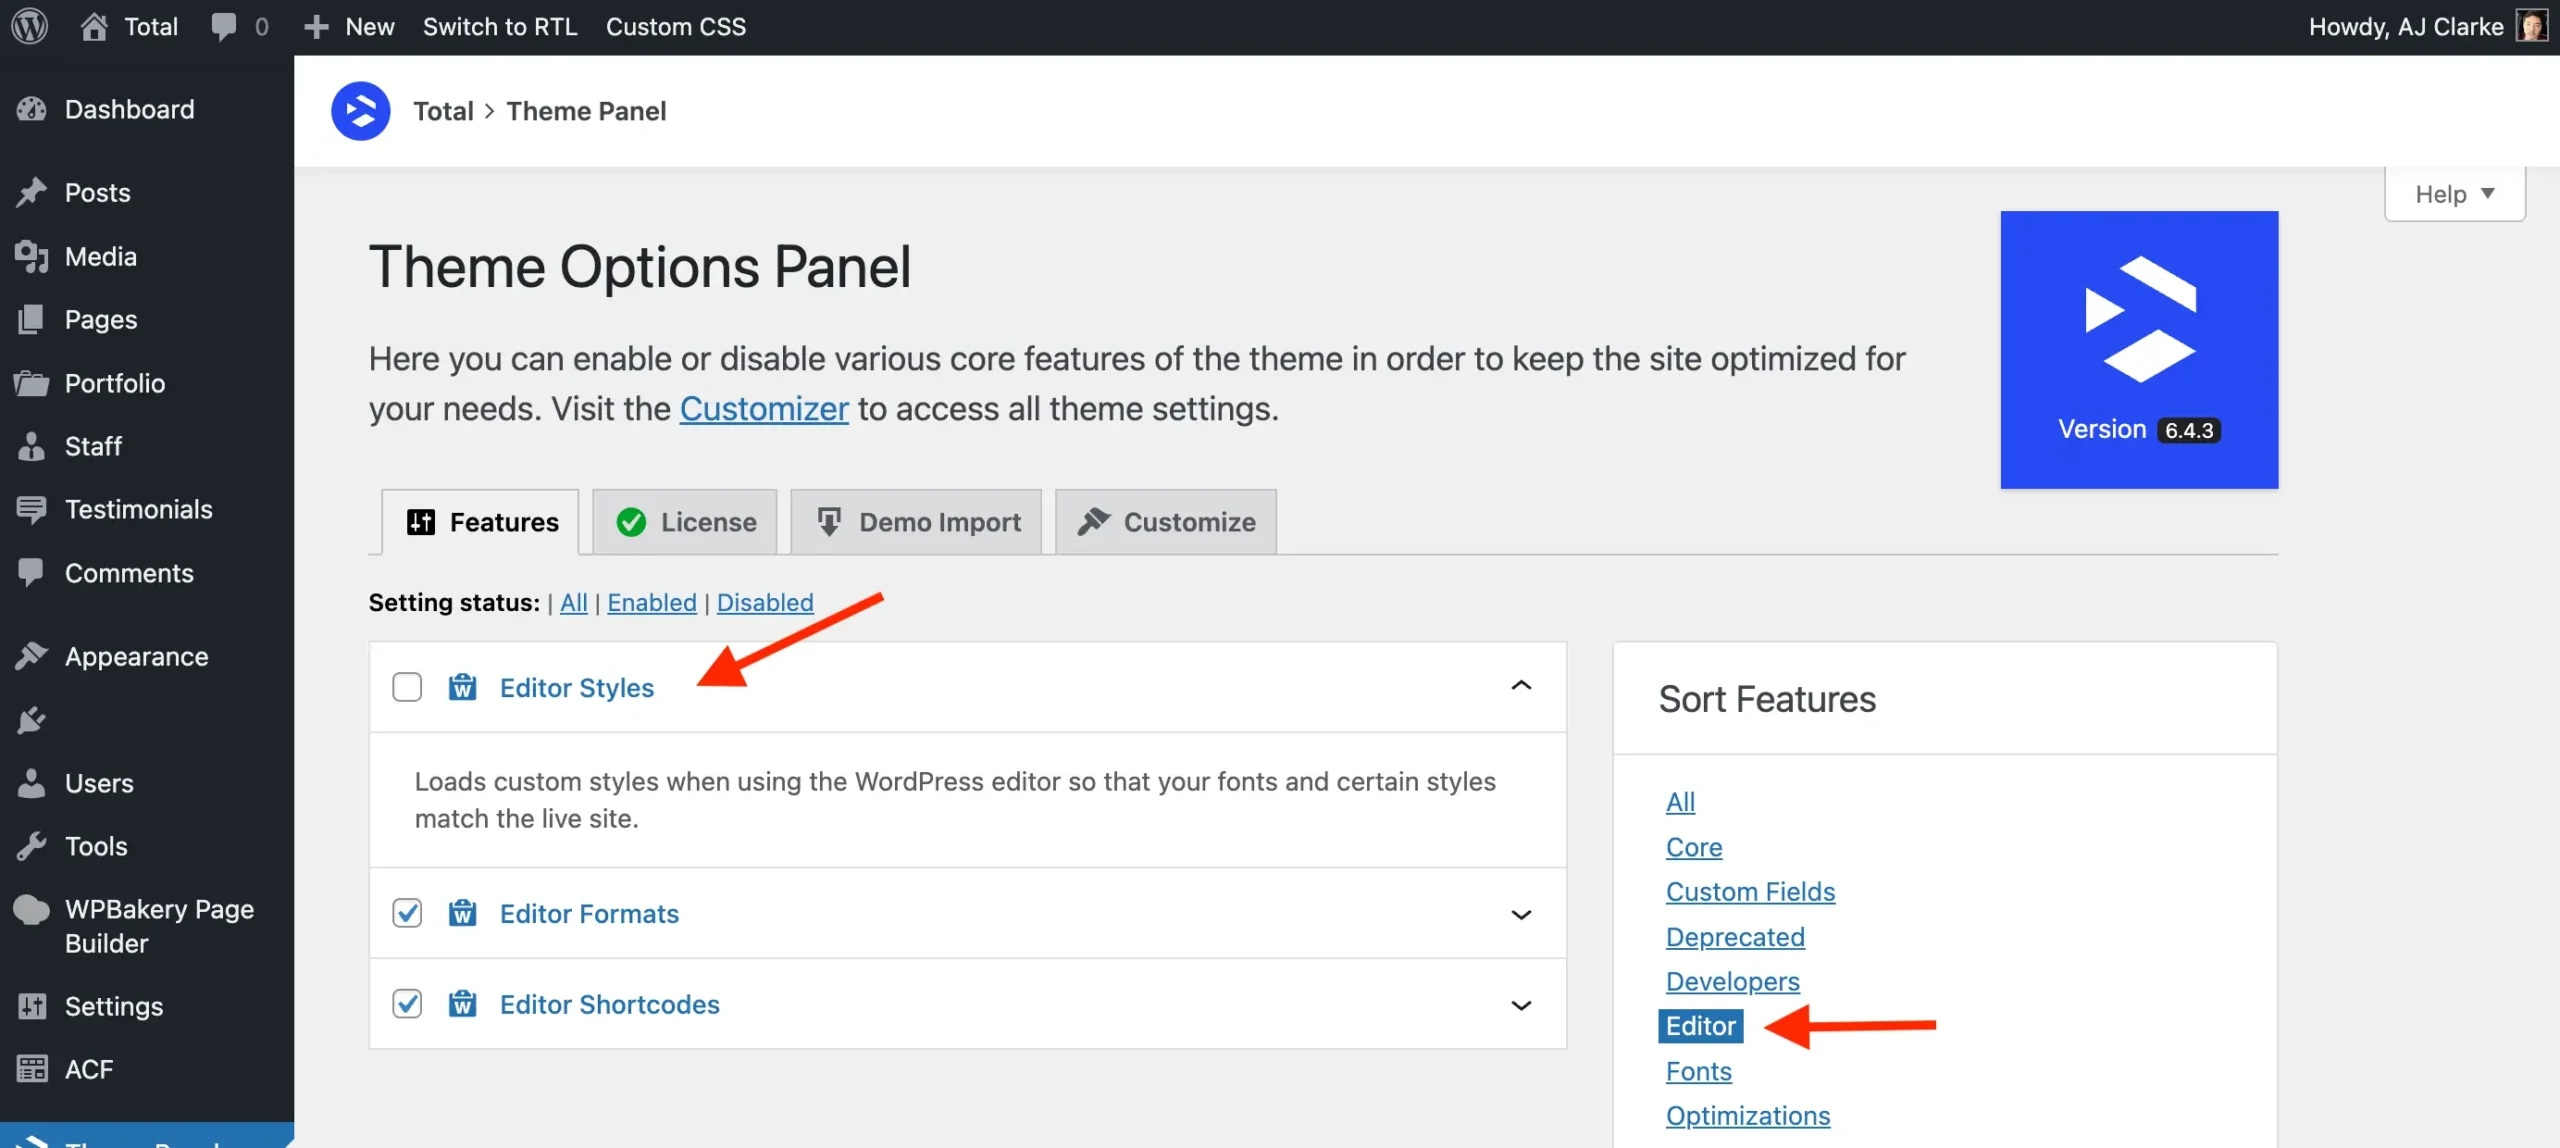Expand the Editor Shortcodes section
Image resolution: width=2560 pixels, height=1148 pixels.
[1521, 1004]
